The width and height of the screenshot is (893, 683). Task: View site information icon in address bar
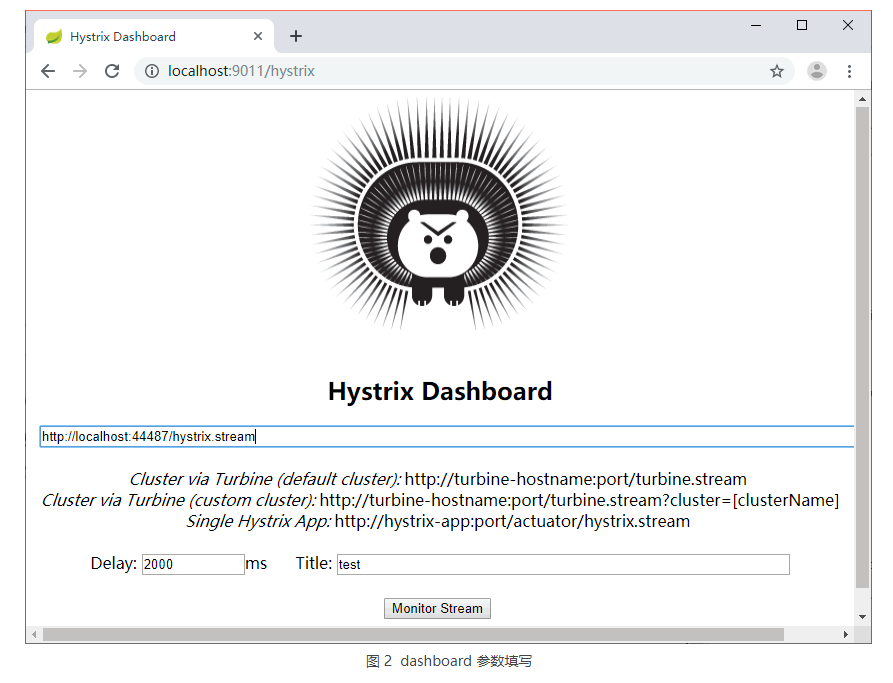pos(151,71)
